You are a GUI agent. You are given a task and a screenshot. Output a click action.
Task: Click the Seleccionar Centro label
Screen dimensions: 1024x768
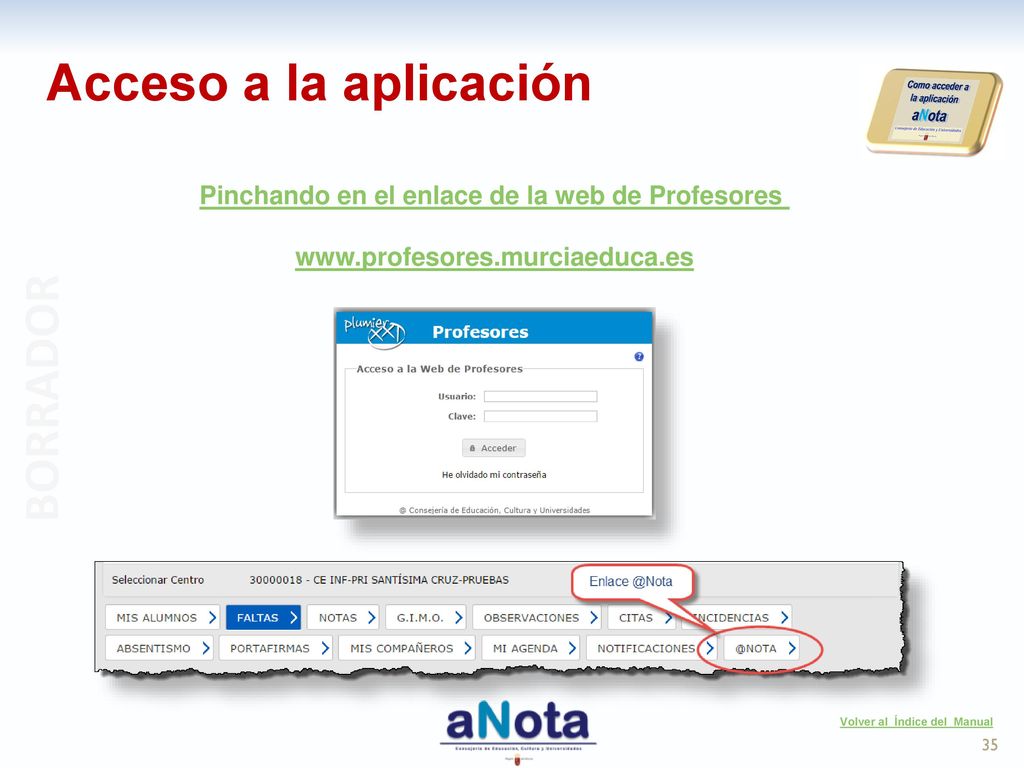point(158,580)
